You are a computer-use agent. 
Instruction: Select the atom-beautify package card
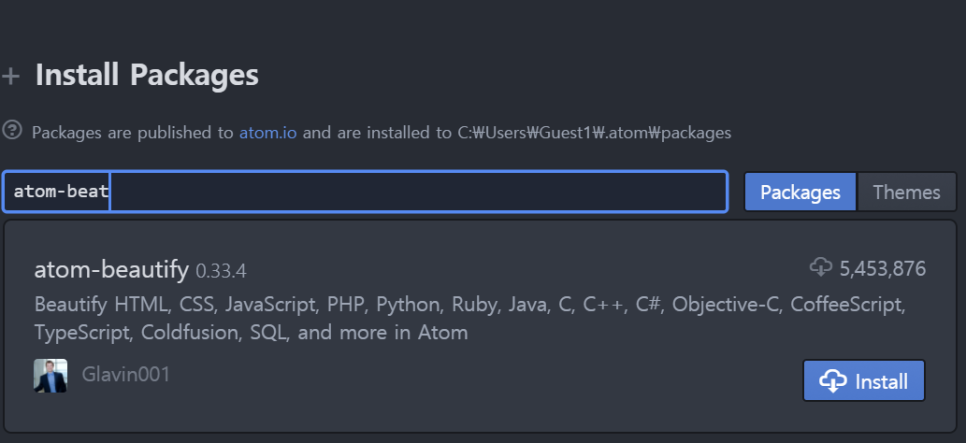[x=480, y=326]
